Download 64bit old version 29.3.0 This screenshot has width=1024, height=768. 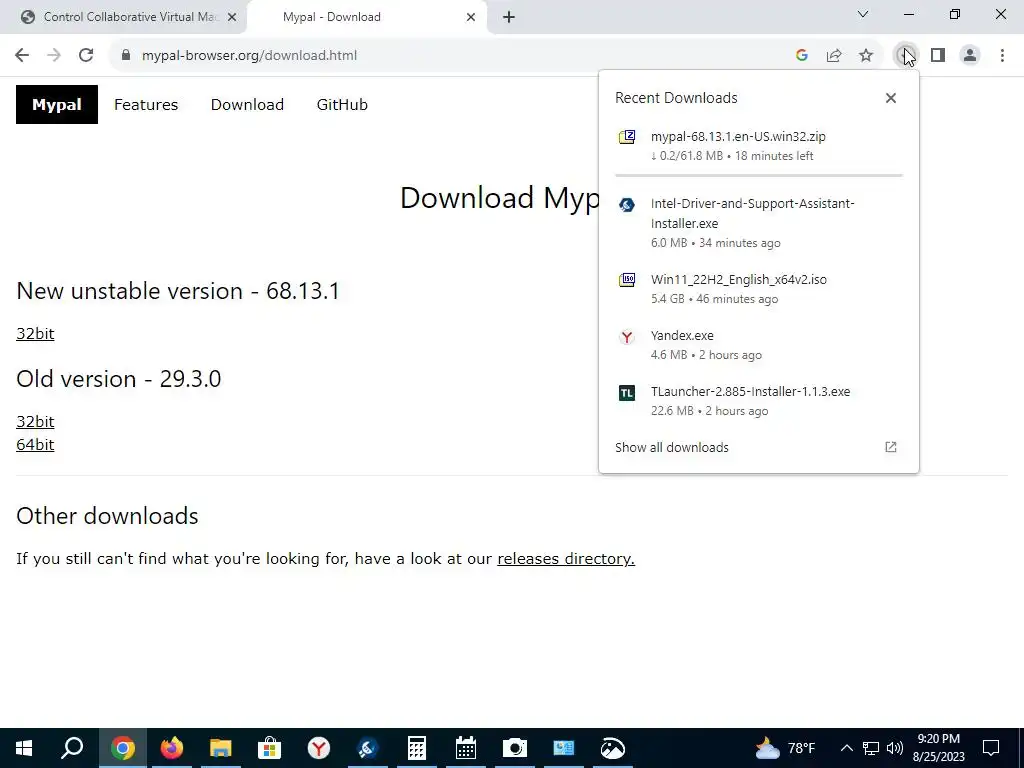pos(35,445)
